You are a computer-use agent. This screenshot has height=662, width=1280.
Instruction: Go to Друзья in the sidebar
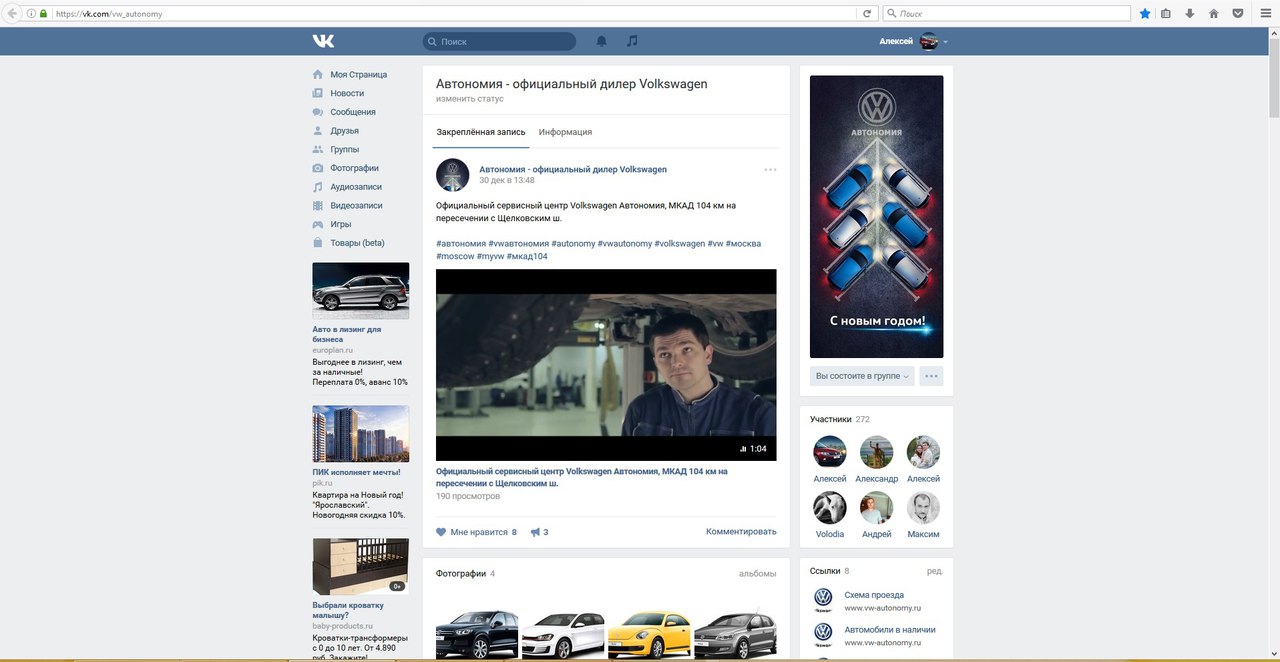[344, 131]
